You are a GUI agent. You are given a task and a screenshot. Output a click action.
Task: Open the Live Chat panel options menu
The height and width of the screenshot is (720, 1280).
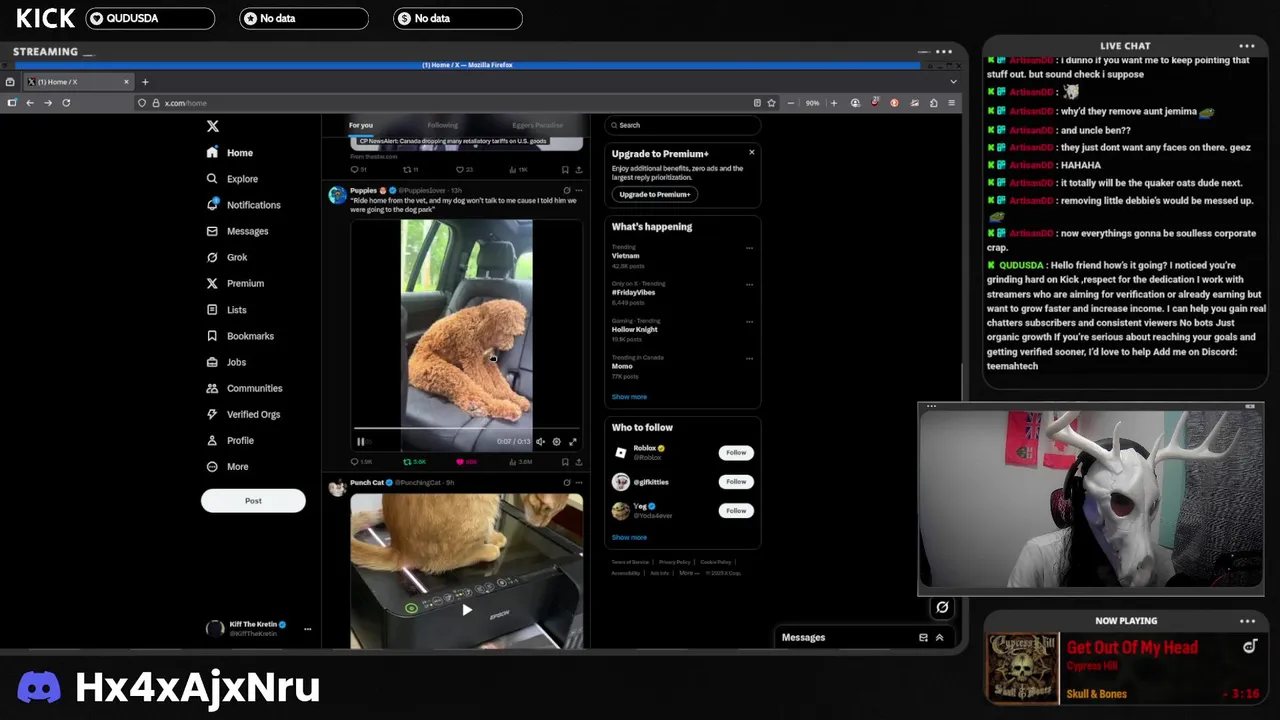point(1246,46)
